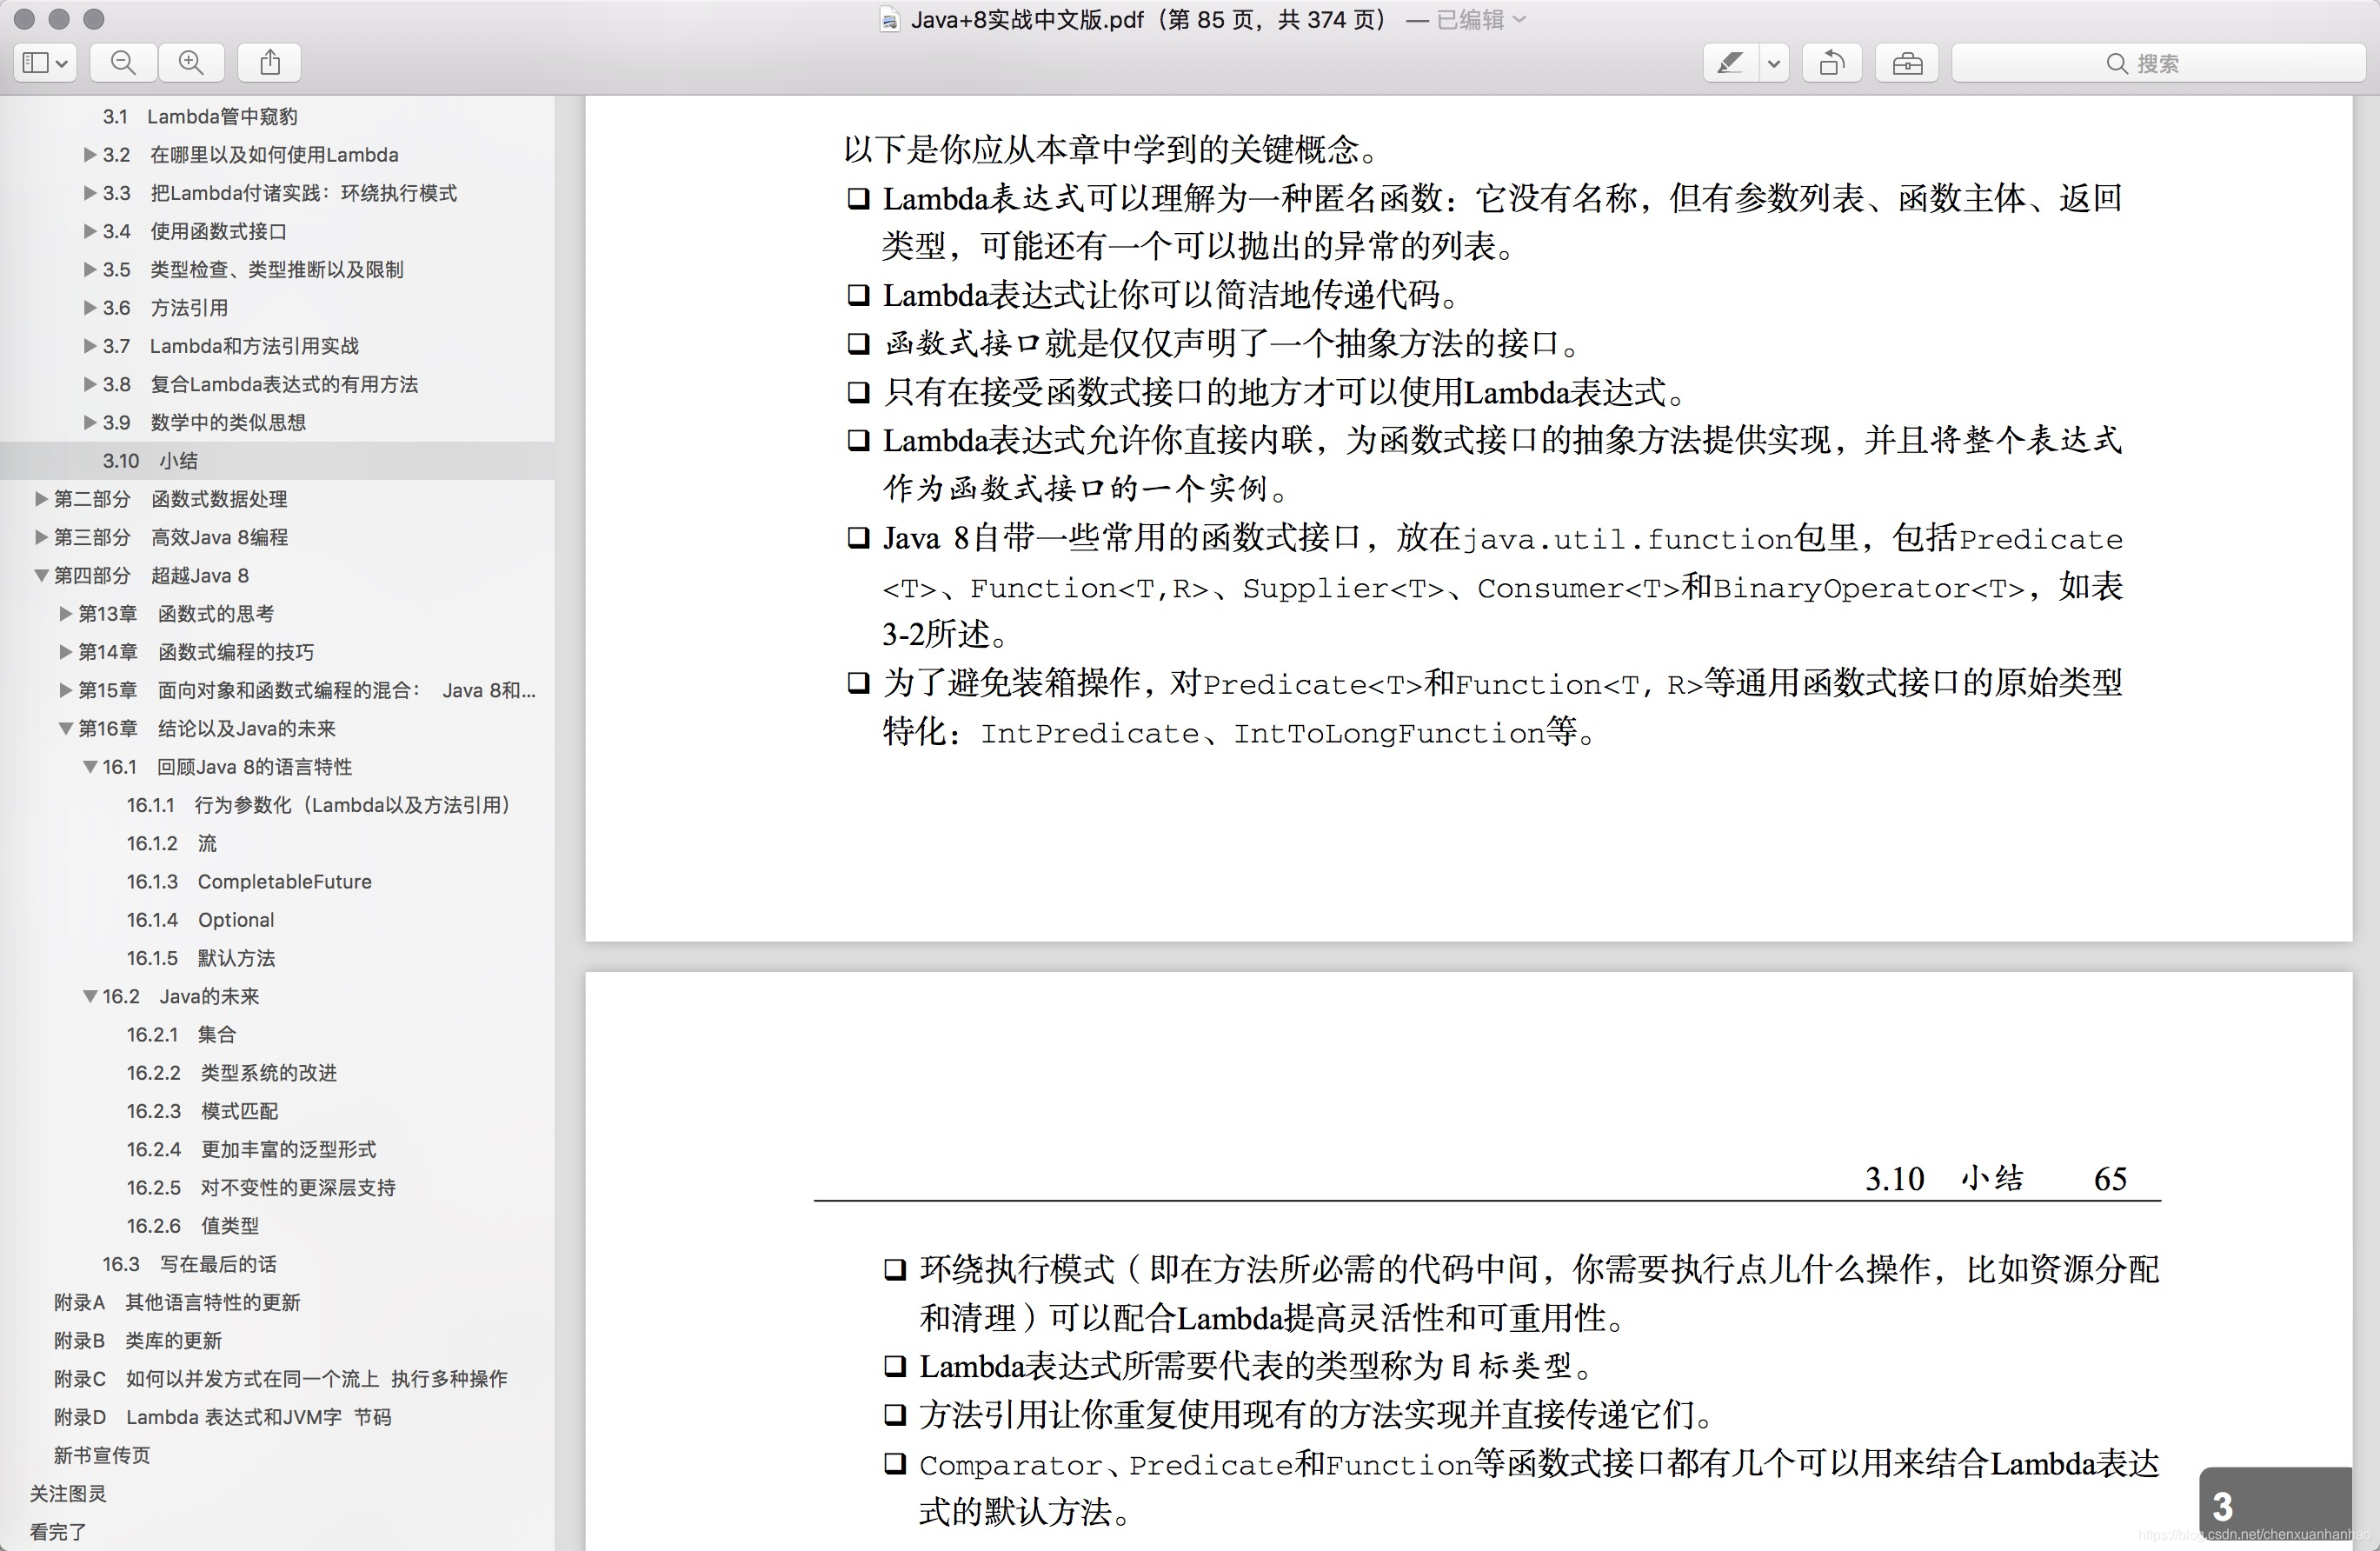2380x1551 pixels.
Task: Expand 第14章 函数式编程的技巧
Action: 66,652
